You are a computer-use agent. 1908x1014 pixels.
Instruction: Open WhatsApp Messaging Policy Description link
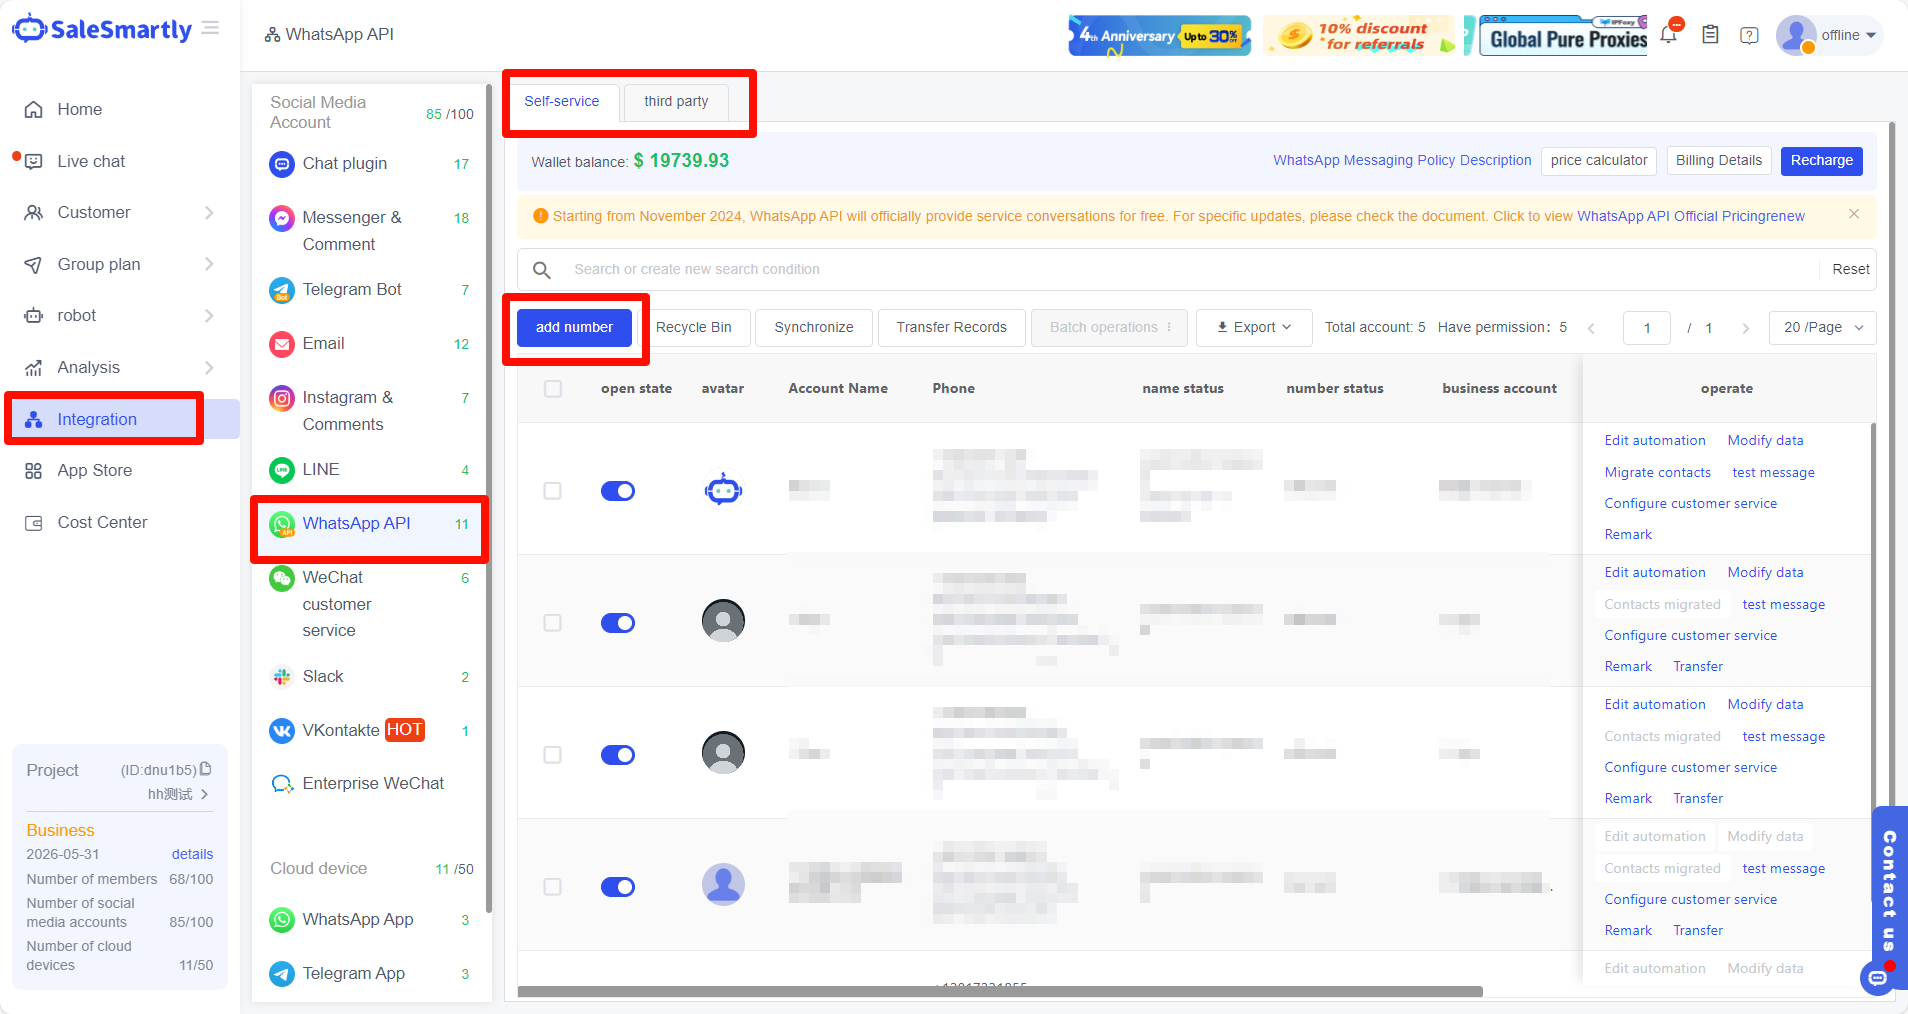tap(1402, 161)
